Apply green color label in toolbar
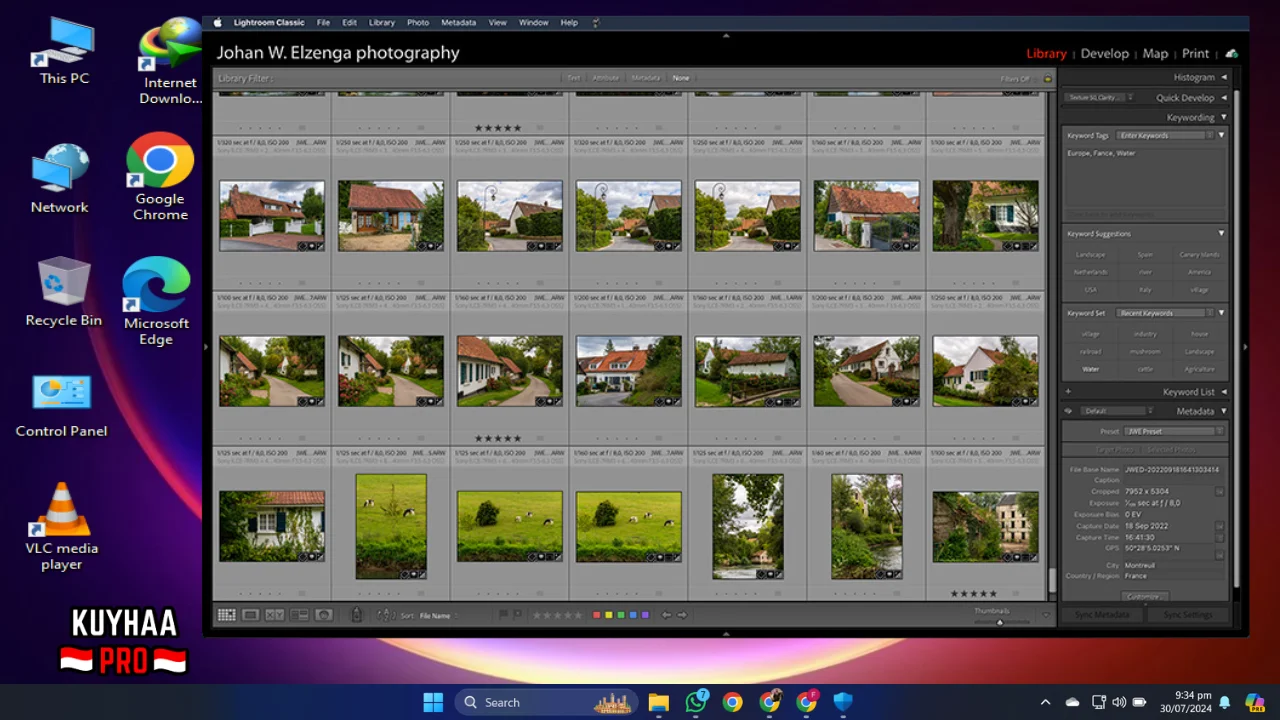This screenshot has height=720, width=1280. (621, 615)
